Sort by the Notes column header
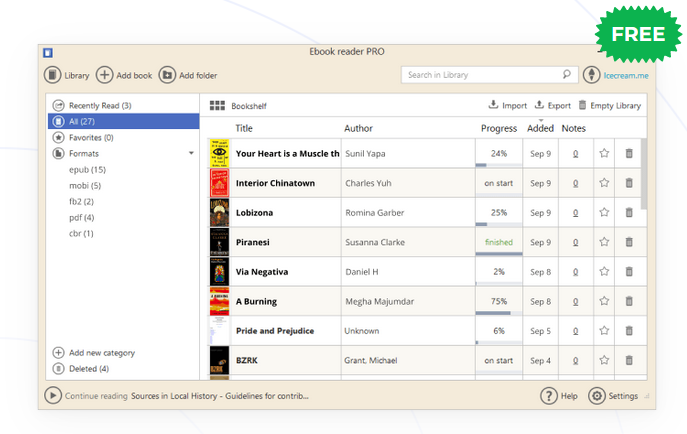Viewport: 687px width, 434px height. pos(574,128)
